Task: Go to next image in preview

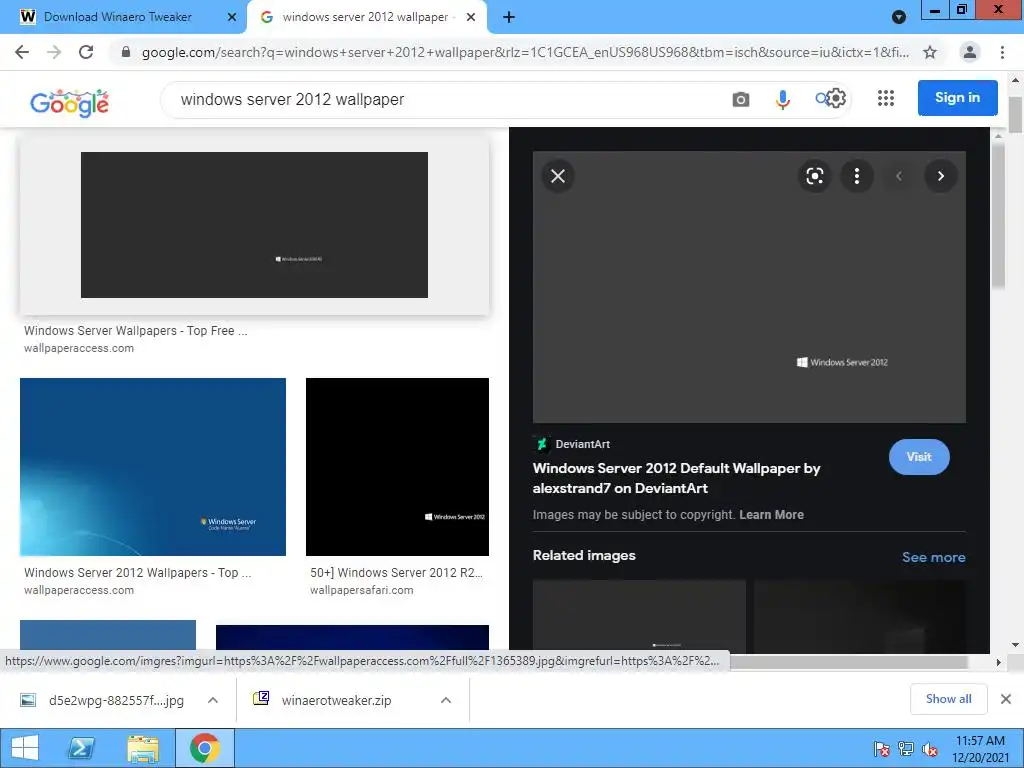Action: click(x=940, y=176)
